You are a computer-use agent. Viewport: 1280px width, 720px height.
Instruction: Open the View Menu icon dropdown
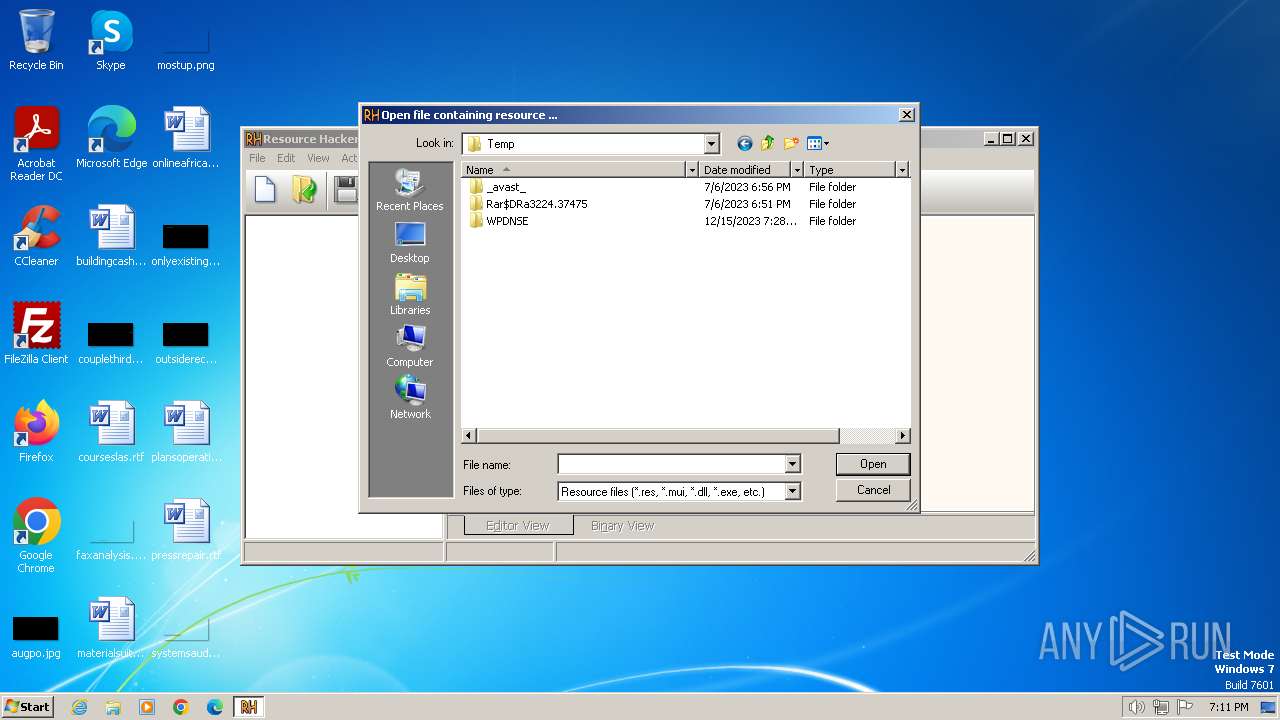818,144
